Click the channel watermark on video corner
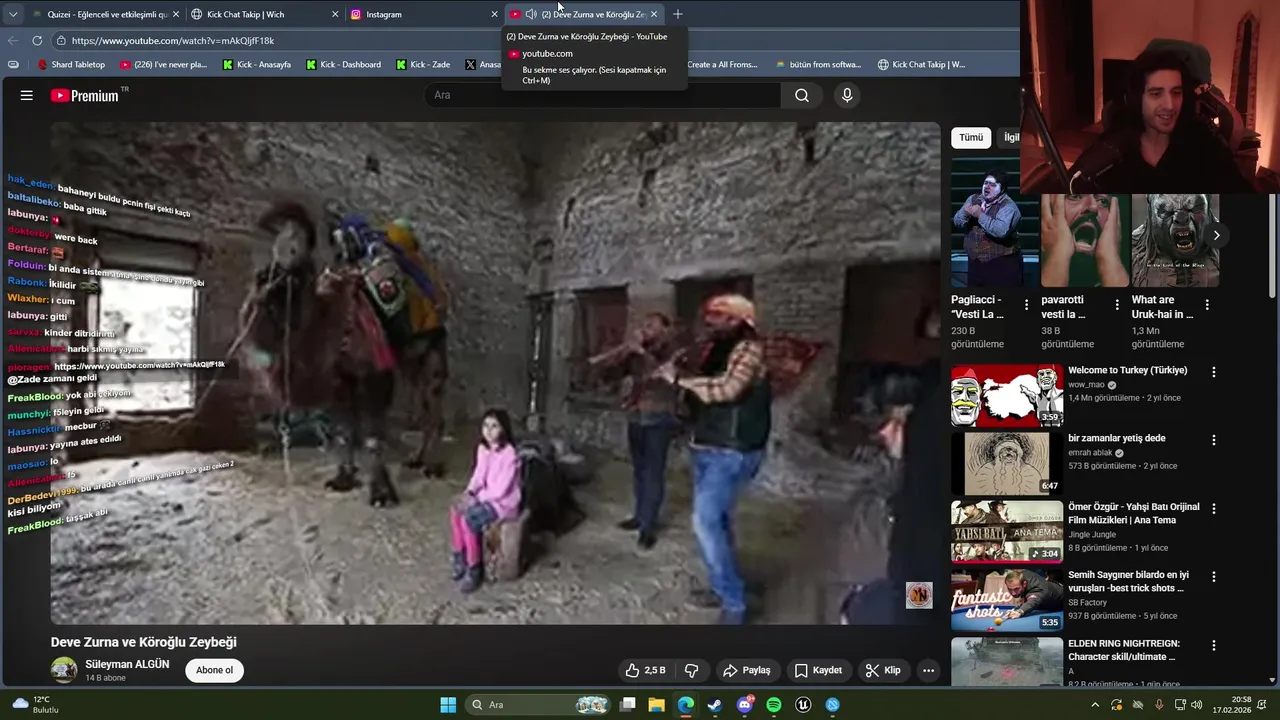 coord(919,595)
